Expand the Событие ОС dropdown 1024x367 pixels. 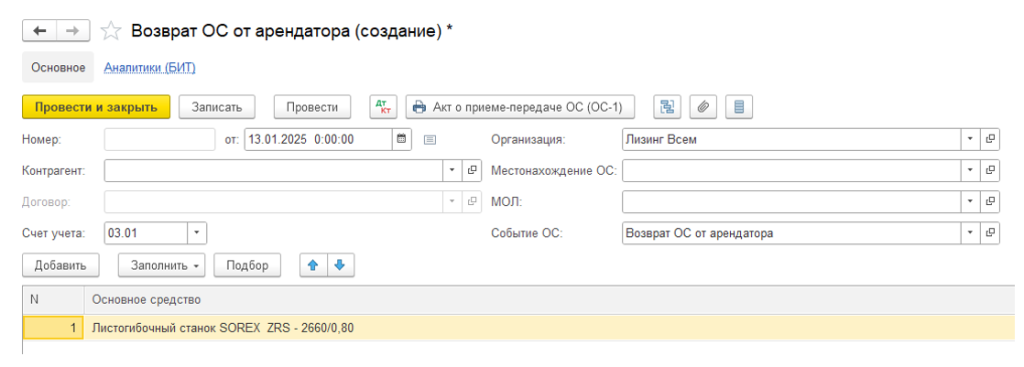(x=970, y=232)
